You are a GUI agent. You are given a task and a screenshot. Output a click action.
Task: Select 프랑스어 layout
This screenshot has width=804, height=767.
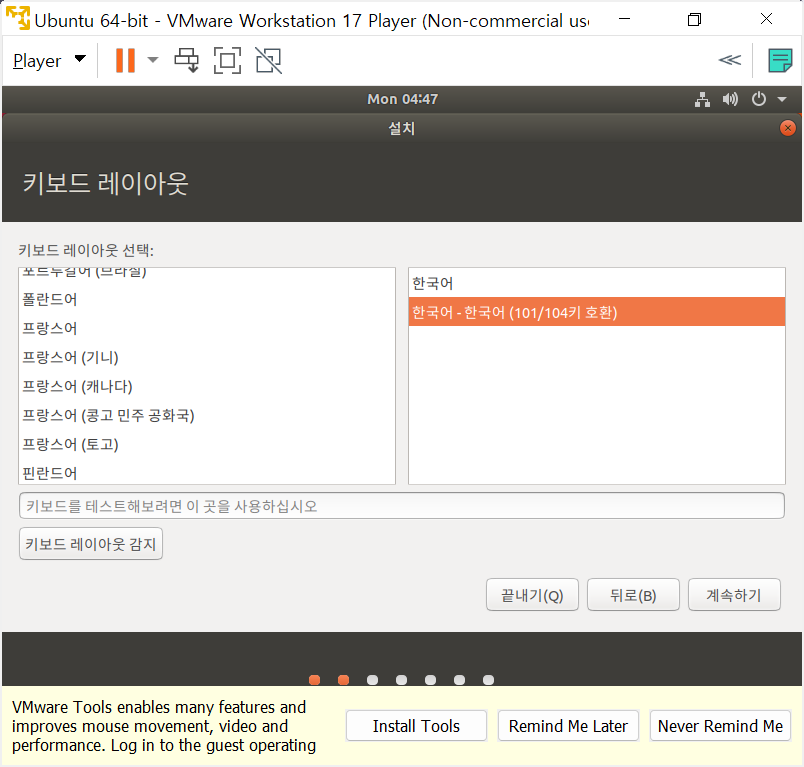point(207,328)
